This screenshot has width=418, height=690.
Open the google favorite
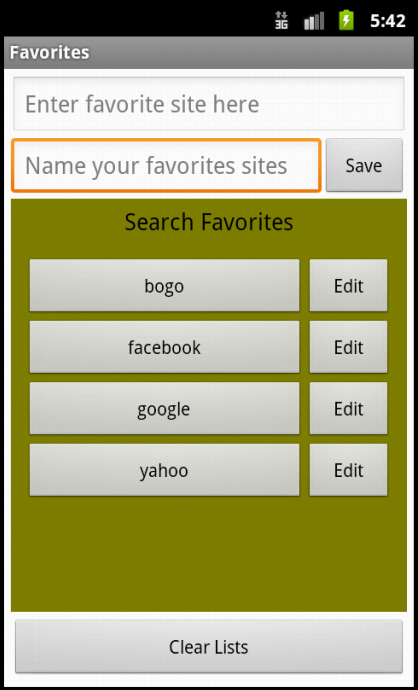164,409
